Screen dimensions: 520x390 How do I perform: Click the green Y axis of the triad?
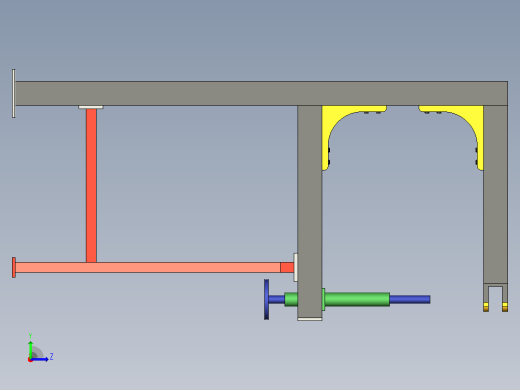pos(31,348)
